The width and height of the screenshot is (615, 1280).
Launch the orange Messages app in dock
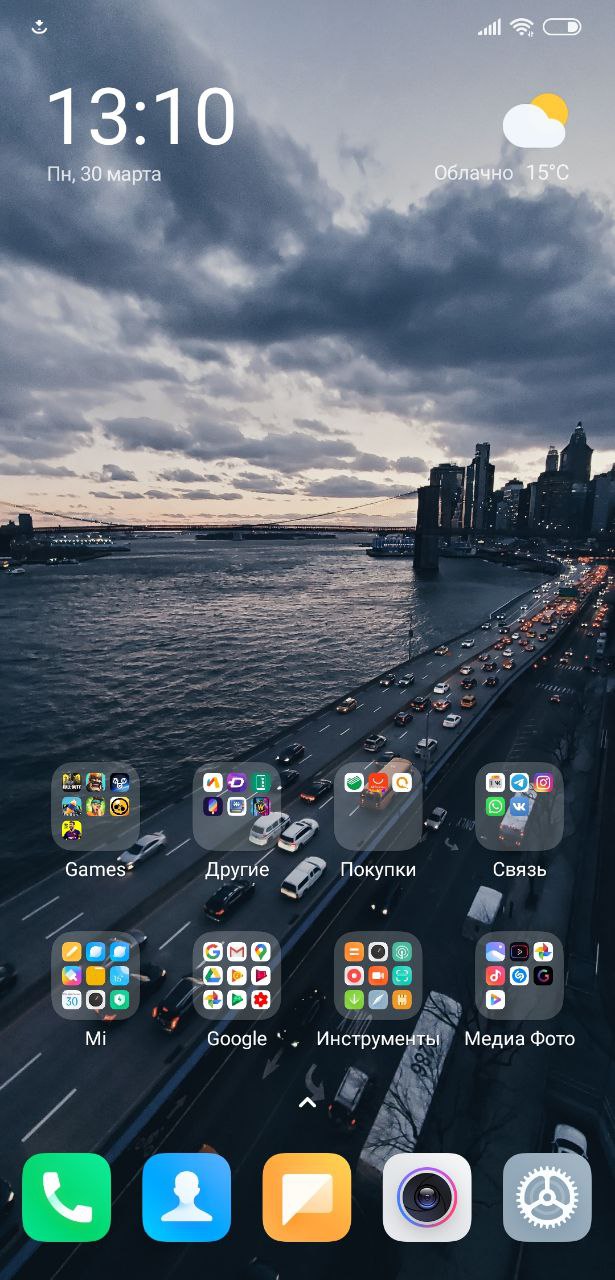307,1197
